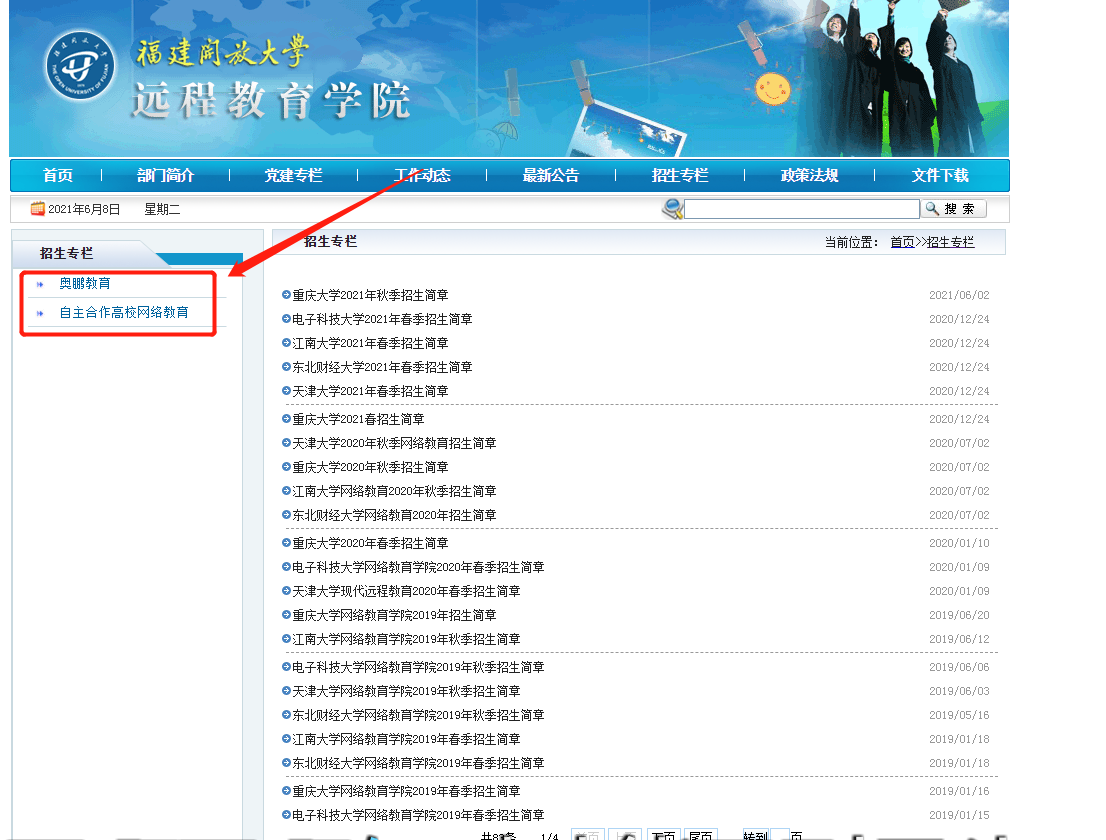Open 天津大学现代远程教育2020年春季招生简章
Screen dimensions: 1106x840
(x=406, y=591)
